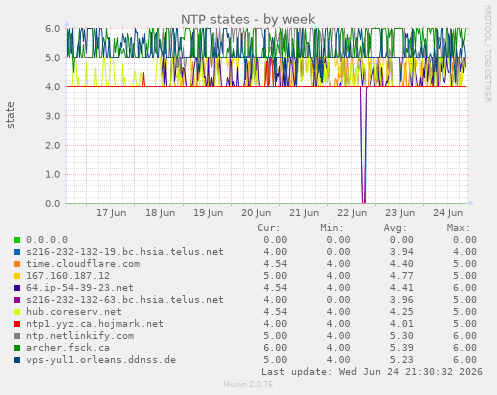
Task: Click the 21 Jun x-axis label
Action: click(304, 213)
